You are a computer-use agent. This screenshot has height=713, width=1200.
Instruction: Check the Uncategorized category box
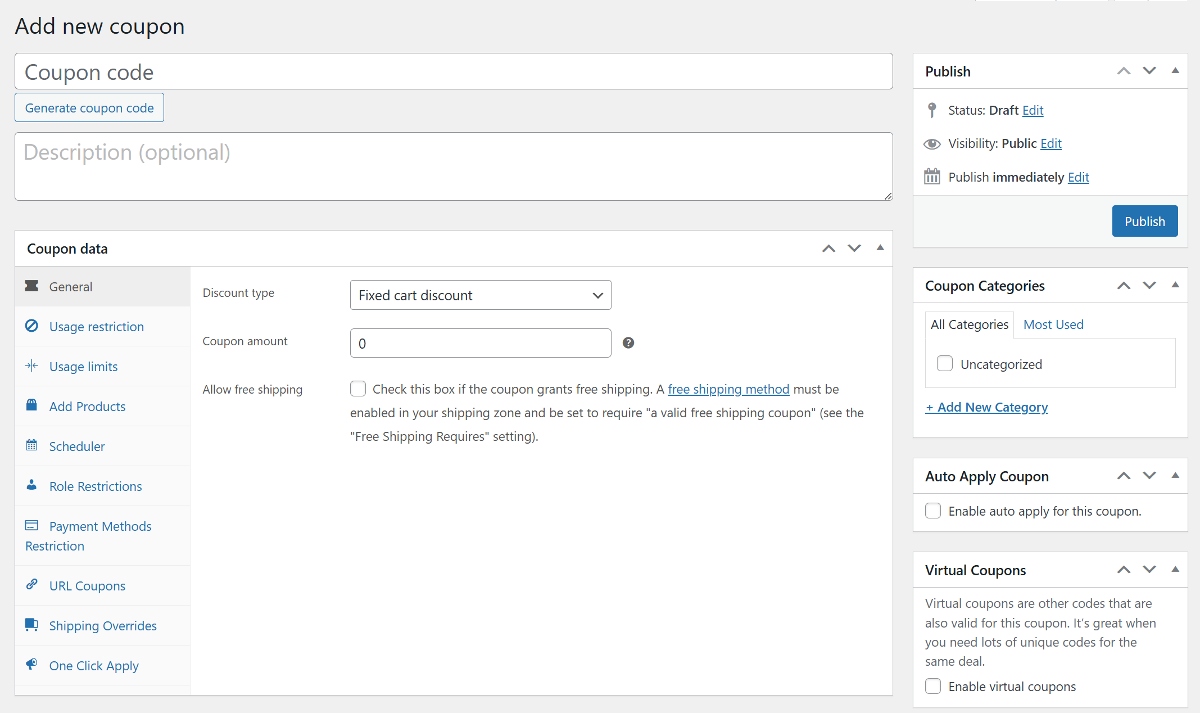[945, 364]
